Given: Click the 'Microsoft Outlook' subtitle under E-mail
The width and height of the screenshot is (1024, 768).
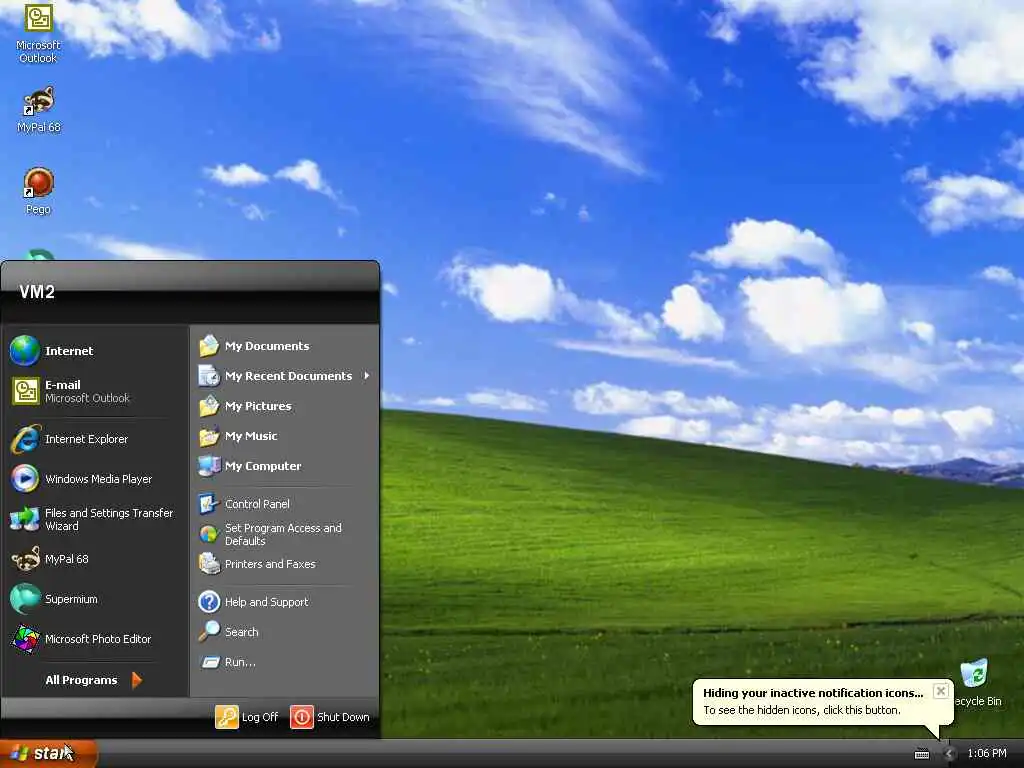Looking at the screenshot, I should (87, 398).
